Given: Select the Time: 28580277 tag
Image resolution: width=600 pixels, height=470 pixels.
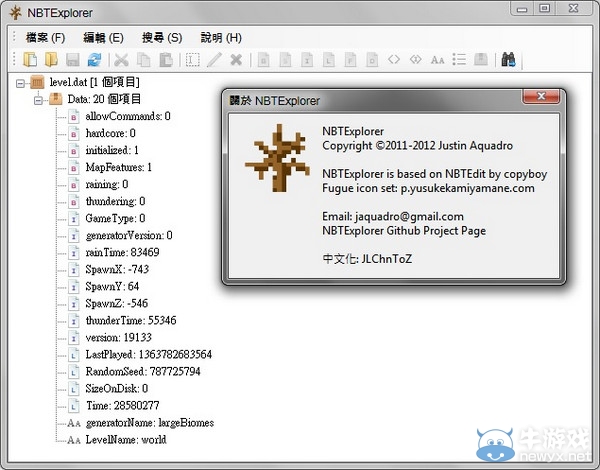Looking at the screenshot, I should click(122, 406).
